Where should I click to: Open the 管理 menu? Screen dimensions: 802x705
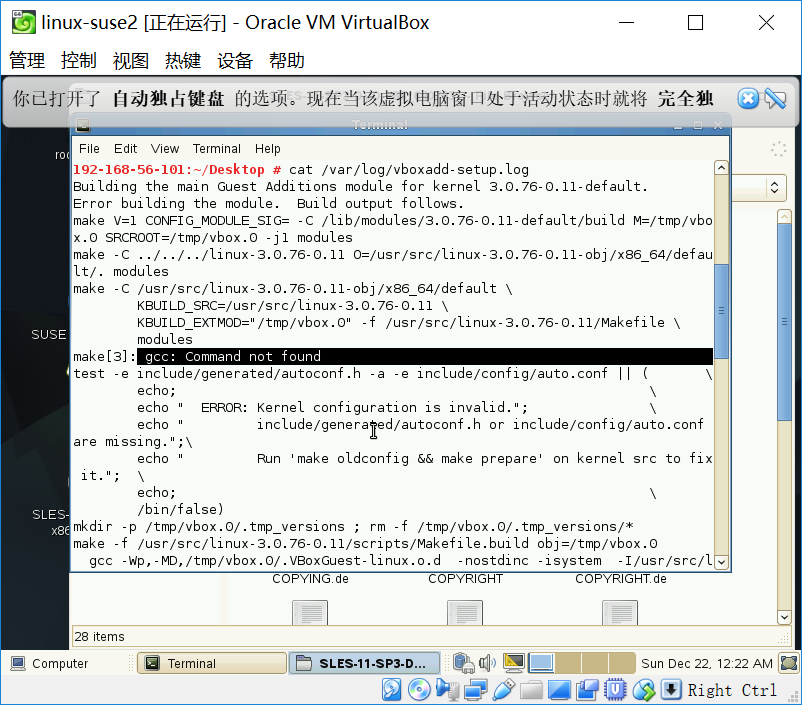click(27, 60)
